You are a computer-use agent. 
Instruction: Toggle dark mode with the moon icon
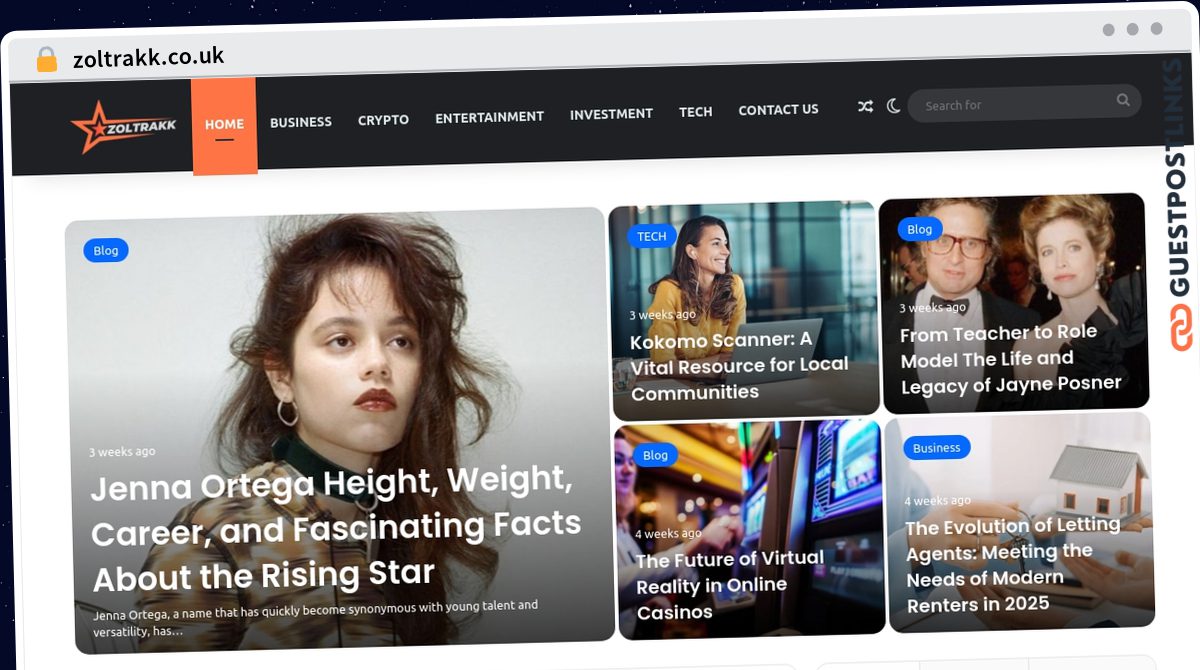tap(893, 105)
